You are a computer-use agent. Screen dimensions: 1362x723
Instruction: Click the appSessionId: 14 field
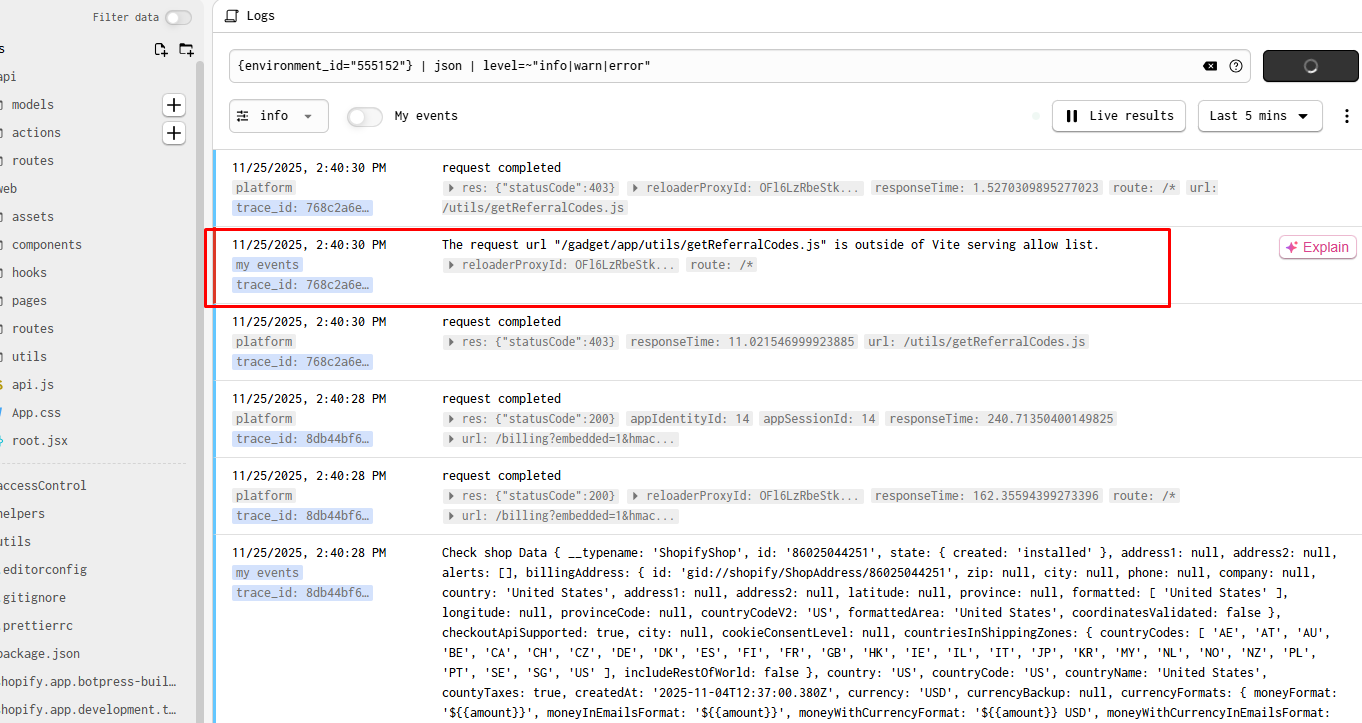pyautogui.click(x=819, y=419)
